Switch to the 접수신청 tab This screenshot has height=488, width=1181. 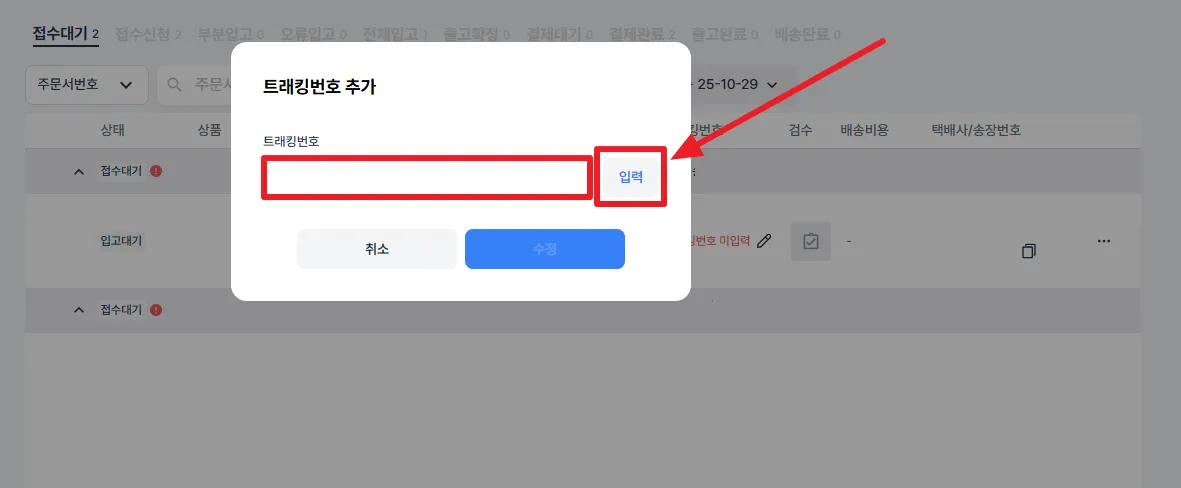148,34
